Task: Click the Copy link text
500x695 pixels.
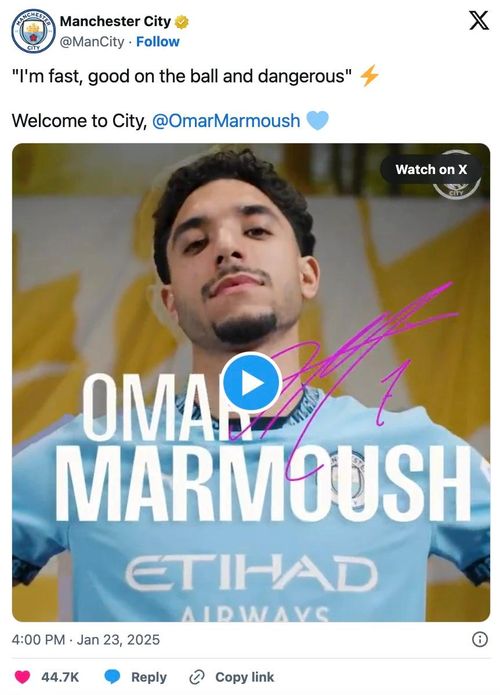Action: point(245,677)
